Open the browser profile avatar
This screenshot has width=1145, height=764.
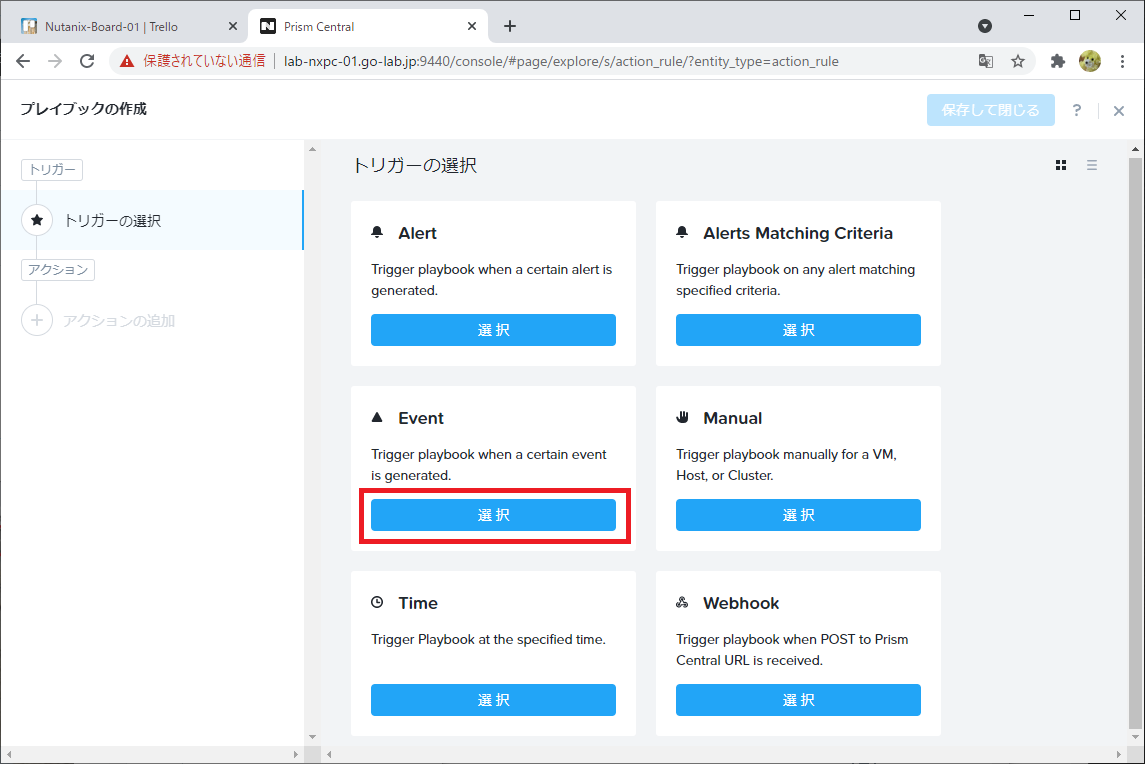pyautogui.click(x=1090, y=61)
